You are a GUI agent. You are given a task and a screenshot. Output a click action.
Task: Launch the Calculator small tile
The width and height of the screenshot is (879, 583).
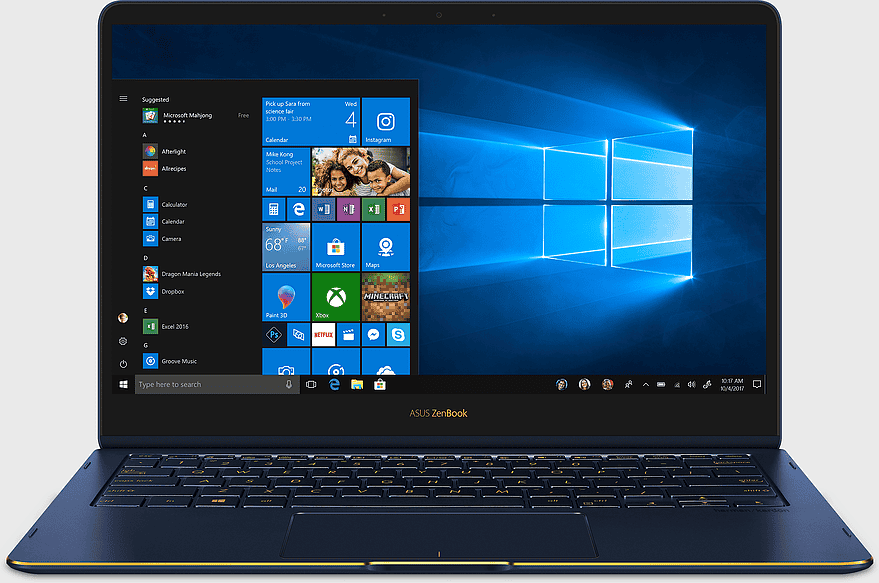[x=274, y=210]
